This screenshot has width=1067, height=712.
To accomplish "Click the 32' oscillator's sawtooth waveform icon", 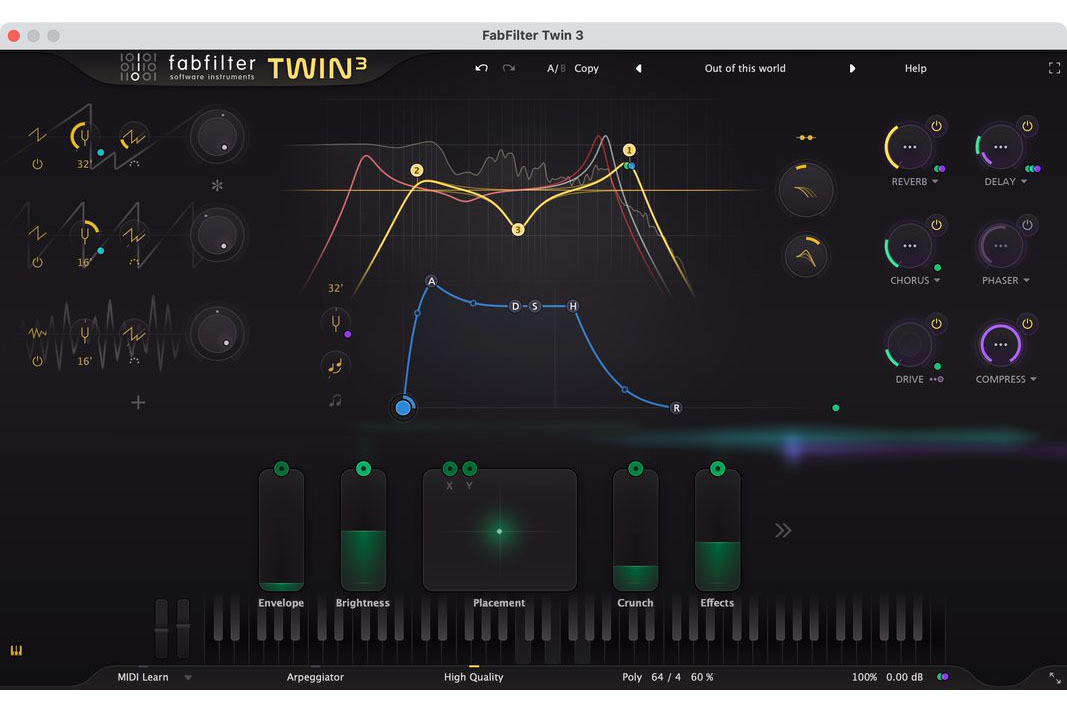I will click(x=37, y=135).
